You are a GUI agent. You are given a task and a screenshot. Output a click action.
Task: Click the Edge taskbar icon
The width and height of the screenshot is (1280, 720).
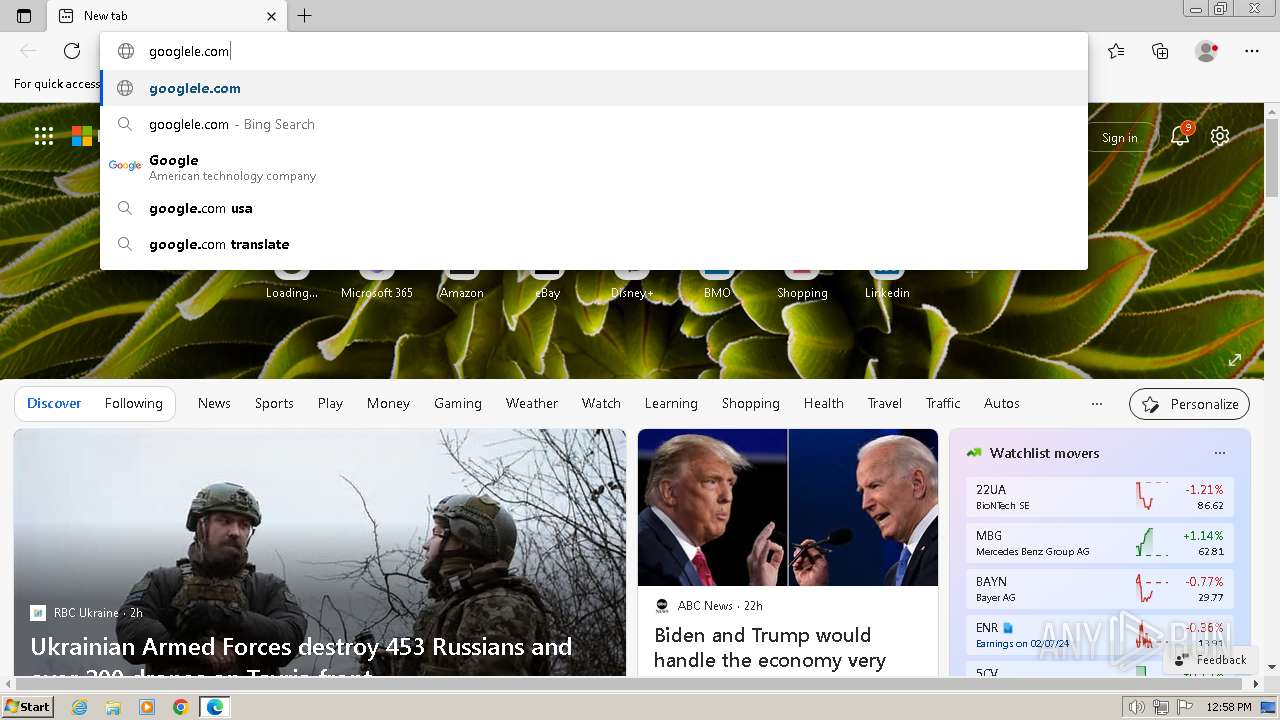(x=215, y=707)
